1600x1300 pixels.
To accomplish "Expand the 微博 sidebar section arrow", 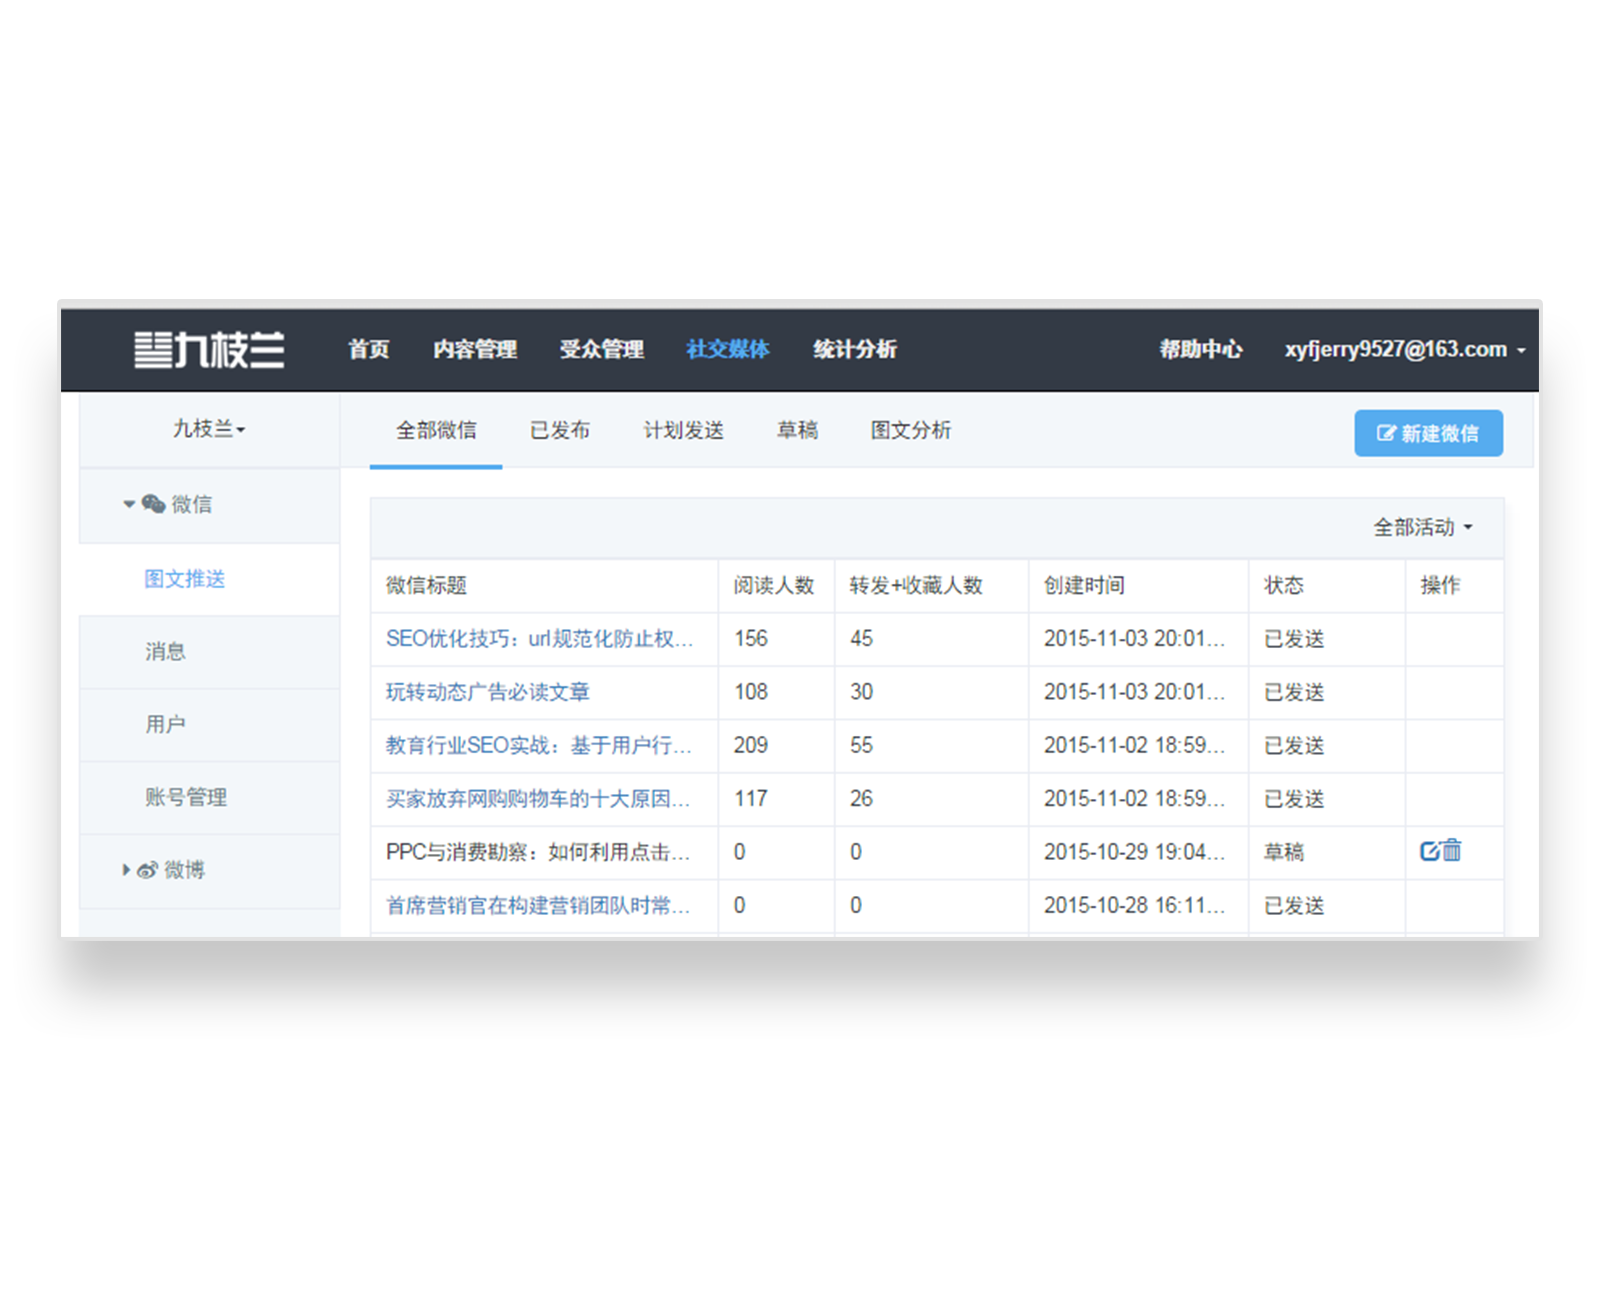I will pyautogui.click(x=126, y=870).
